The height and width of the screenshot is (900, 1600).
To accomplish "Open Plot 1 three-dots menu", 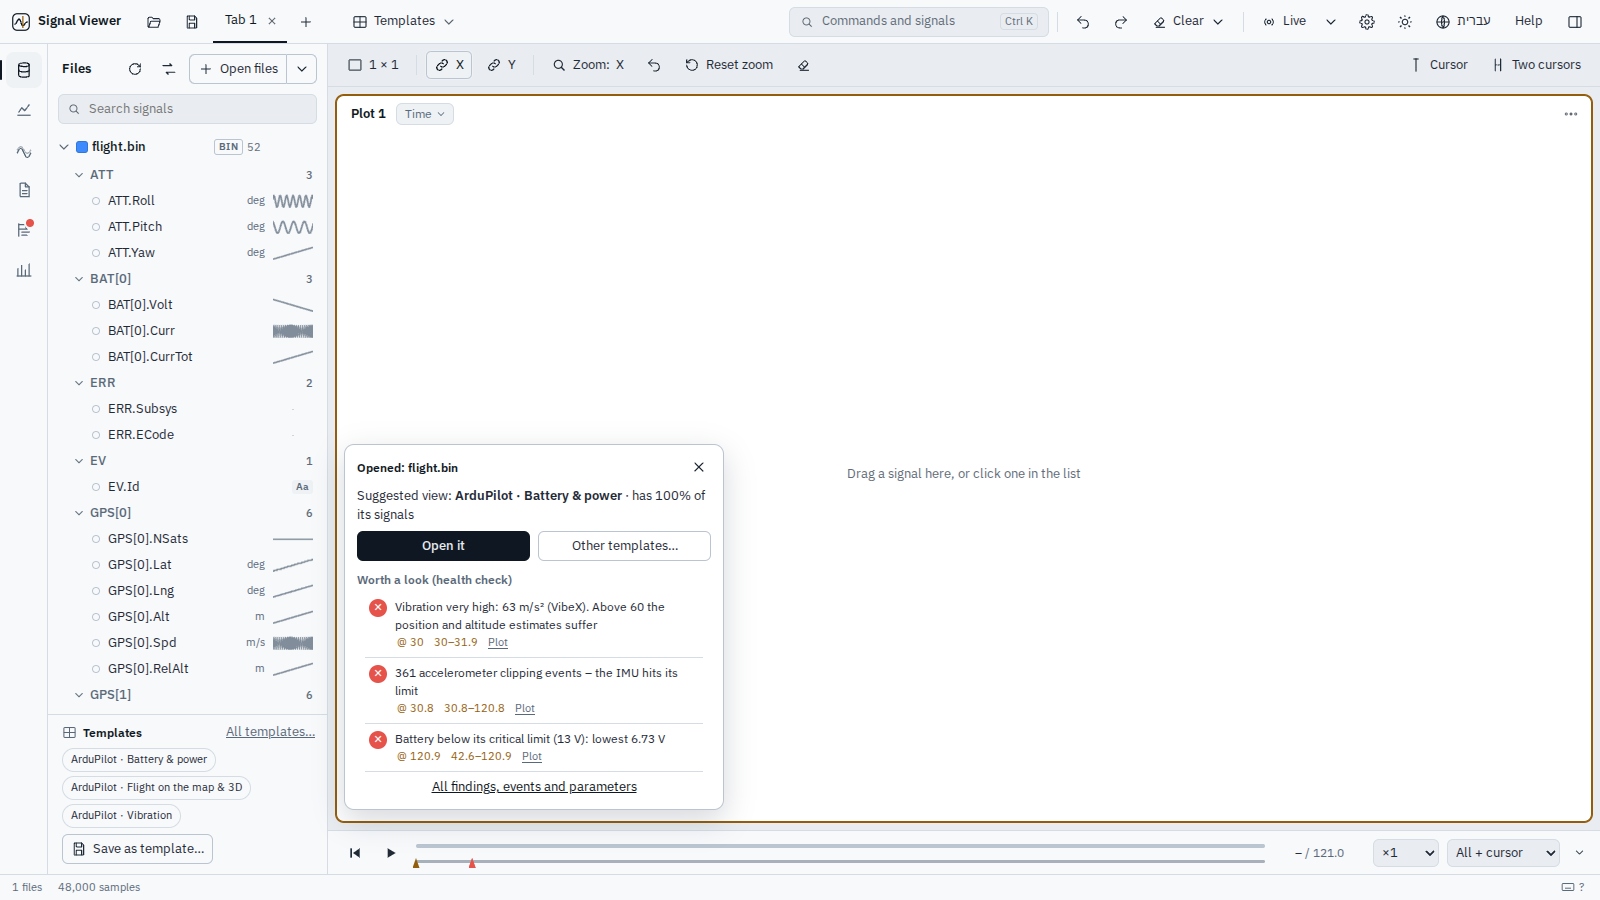I will click(1571, 114).
